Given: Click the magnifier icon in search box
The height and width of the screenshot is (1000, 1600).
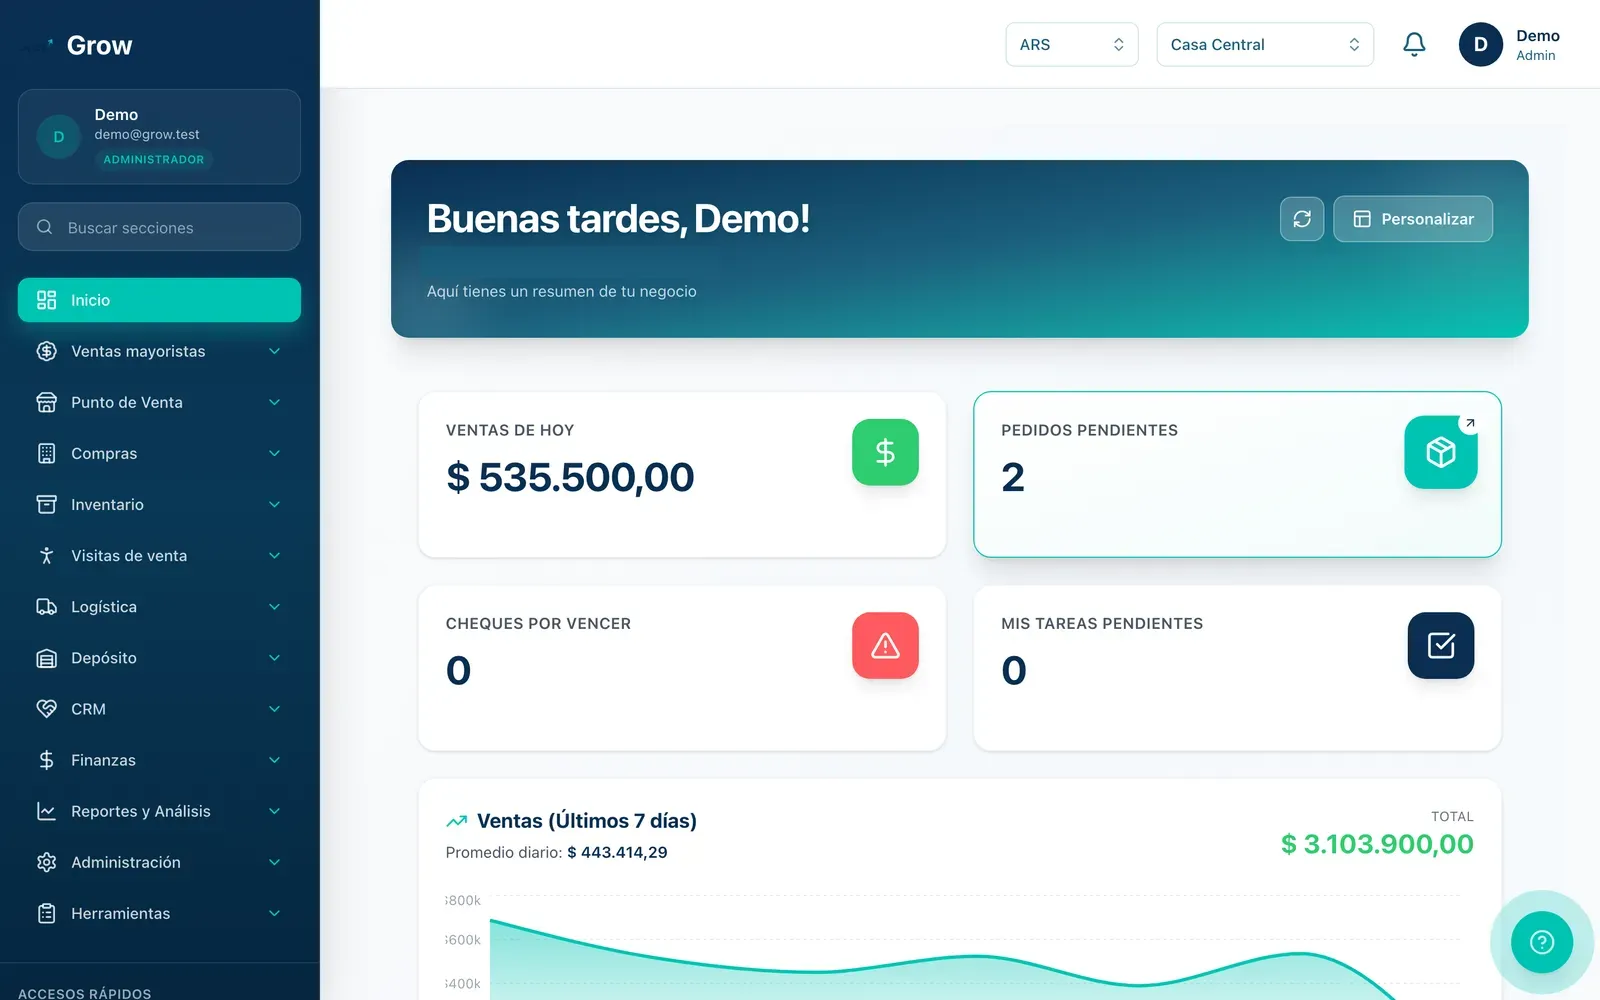Looking at the screenshot, I should pyautogui.click(x=45, y=227).
